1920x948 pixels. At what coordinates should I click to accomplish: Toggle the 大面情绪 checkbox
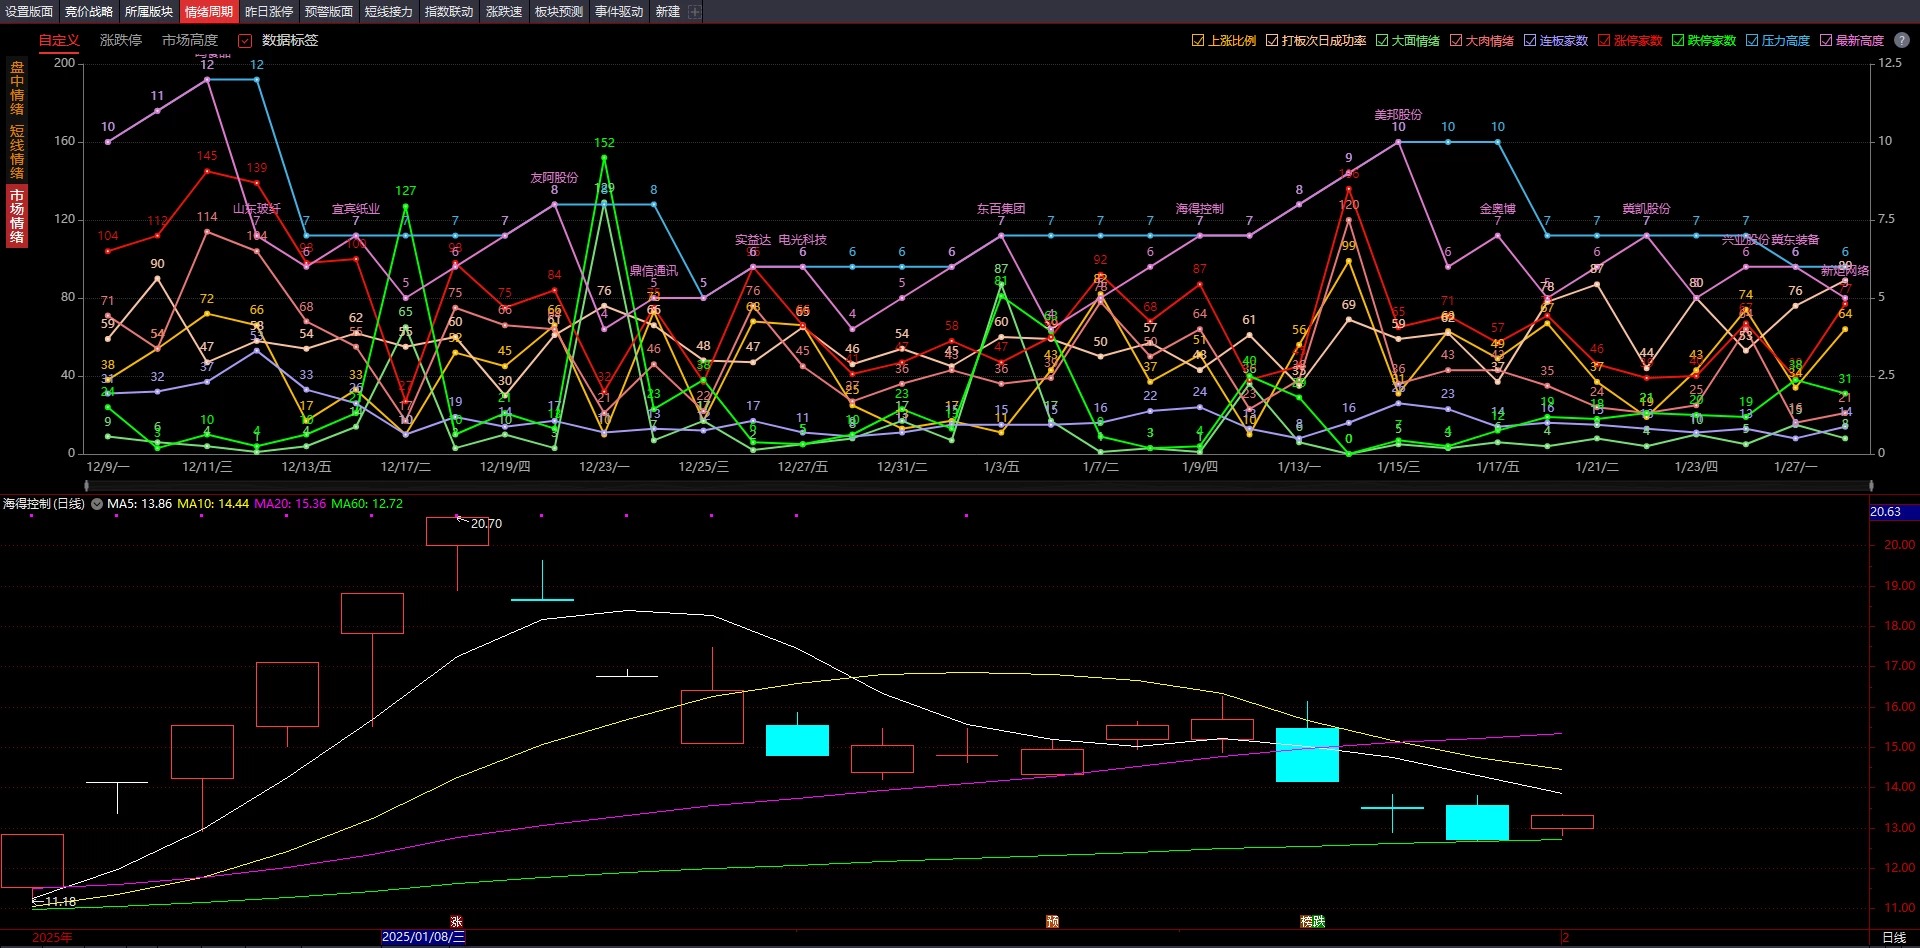coord(1382,41)
